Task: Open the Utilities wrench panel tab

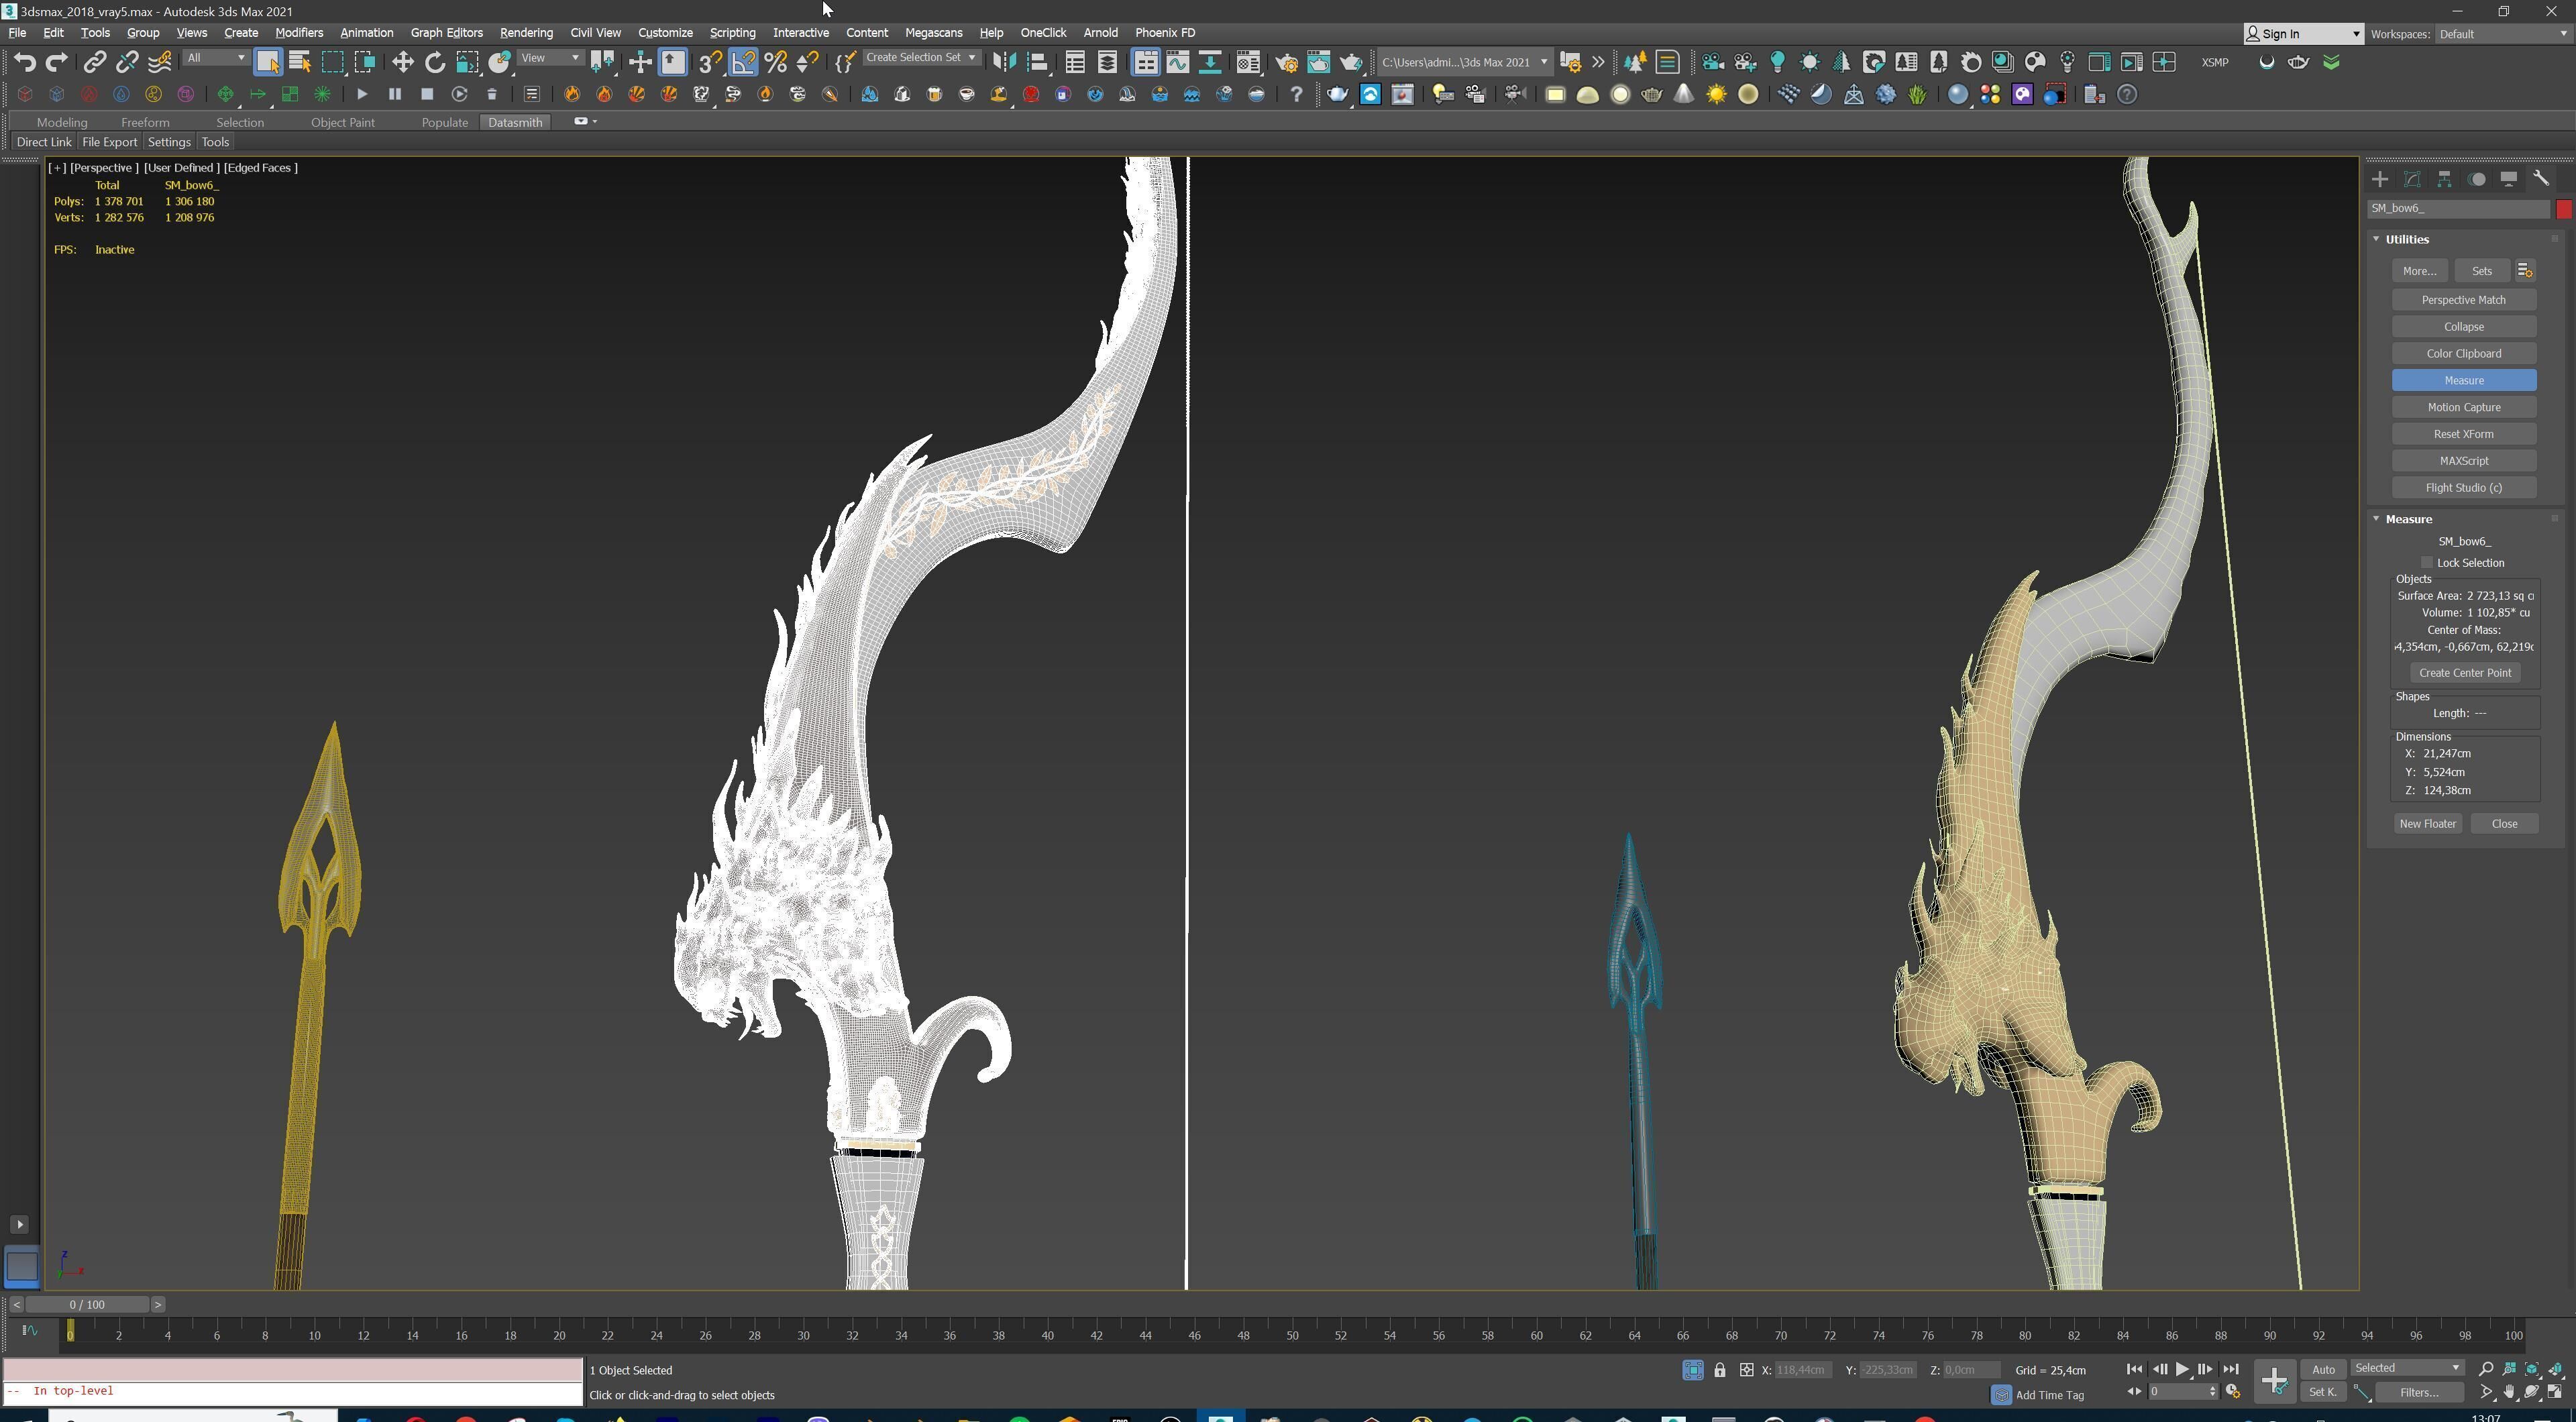Action: pyautogui.click(x=2541, y=179)
